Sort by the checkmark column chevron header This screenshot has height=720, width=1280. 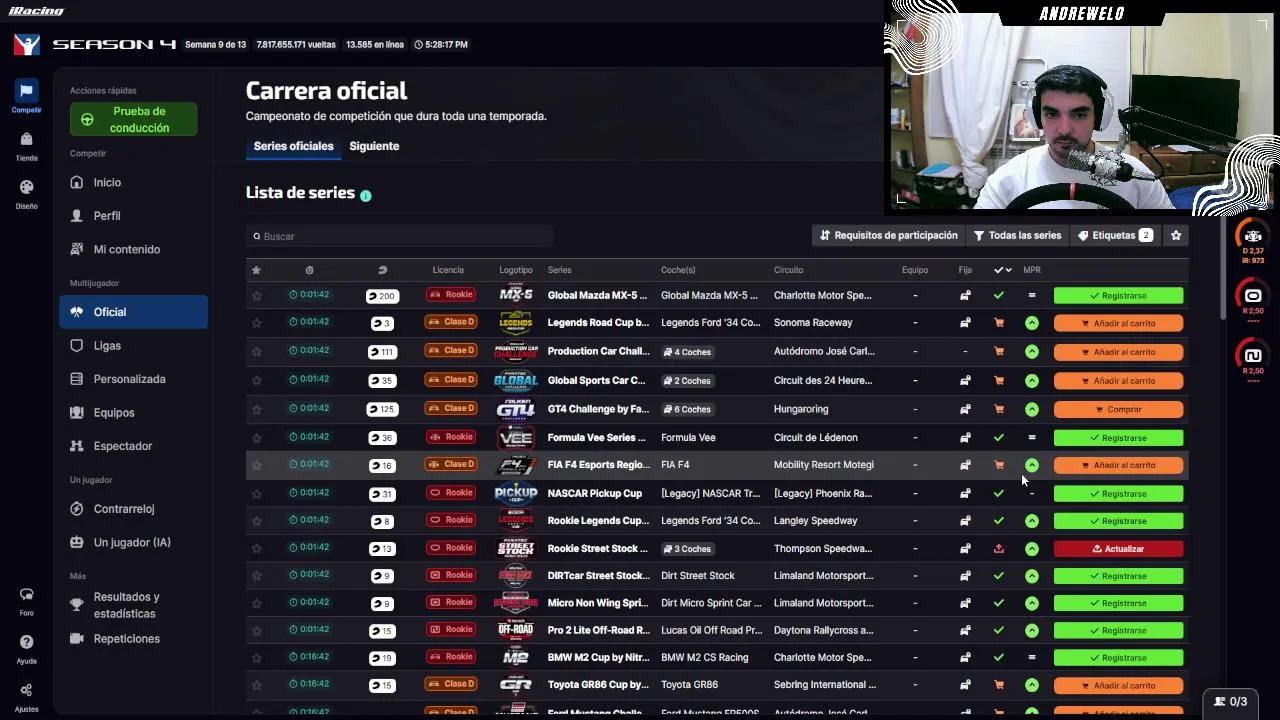1002,270
